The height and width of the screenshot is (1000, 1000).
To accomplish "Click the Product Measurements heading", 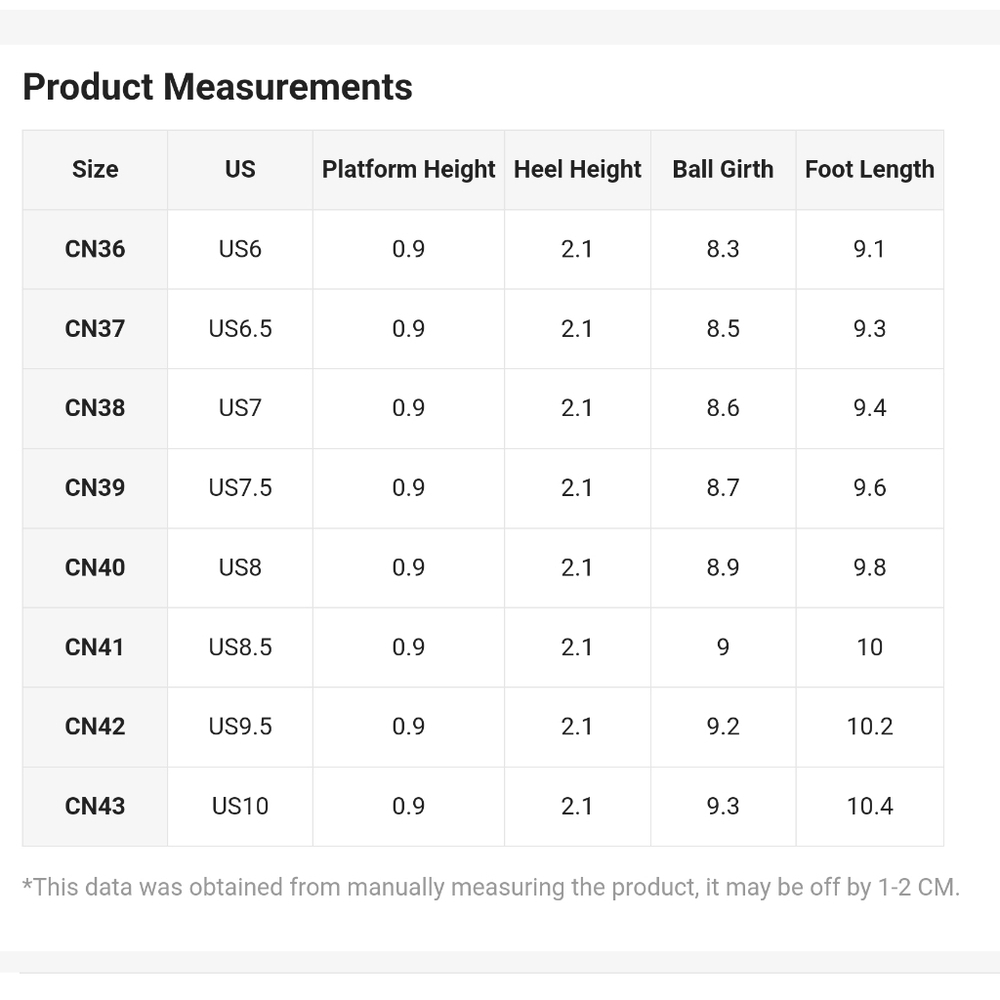I will [217, 87].
